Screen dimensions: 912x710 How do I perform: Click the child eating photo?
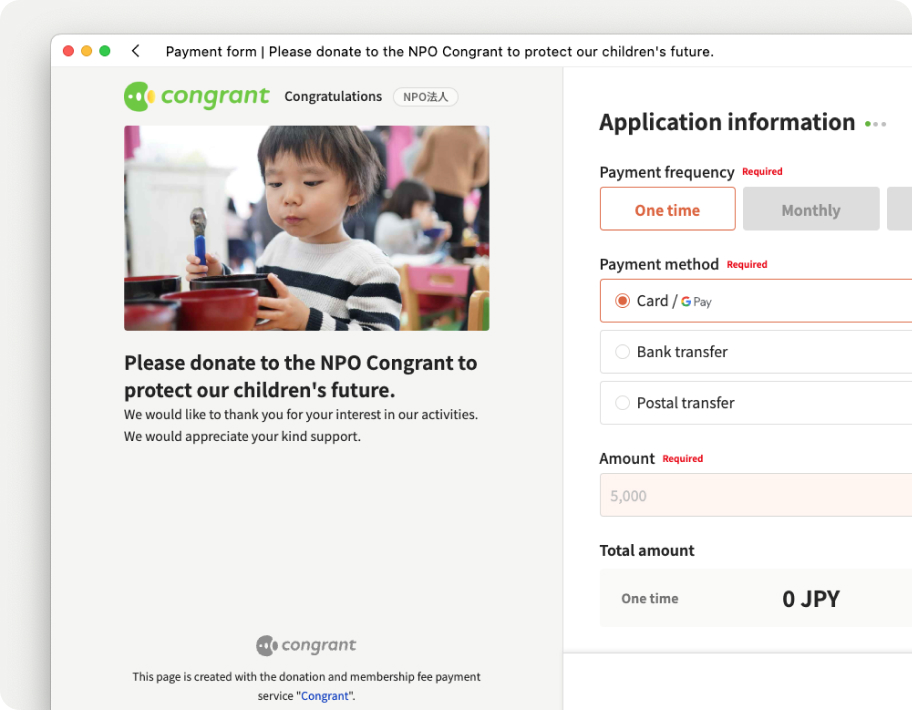click(x=307, y=229)
